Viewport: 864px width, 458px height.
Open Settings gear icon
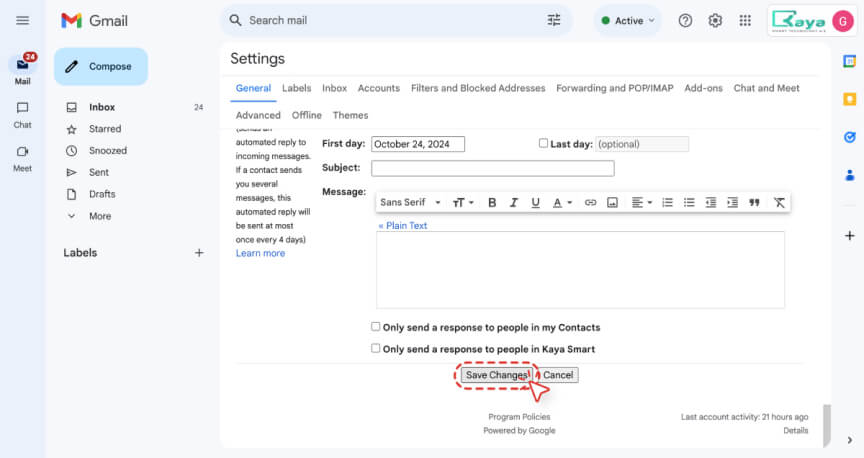[715, 21]
